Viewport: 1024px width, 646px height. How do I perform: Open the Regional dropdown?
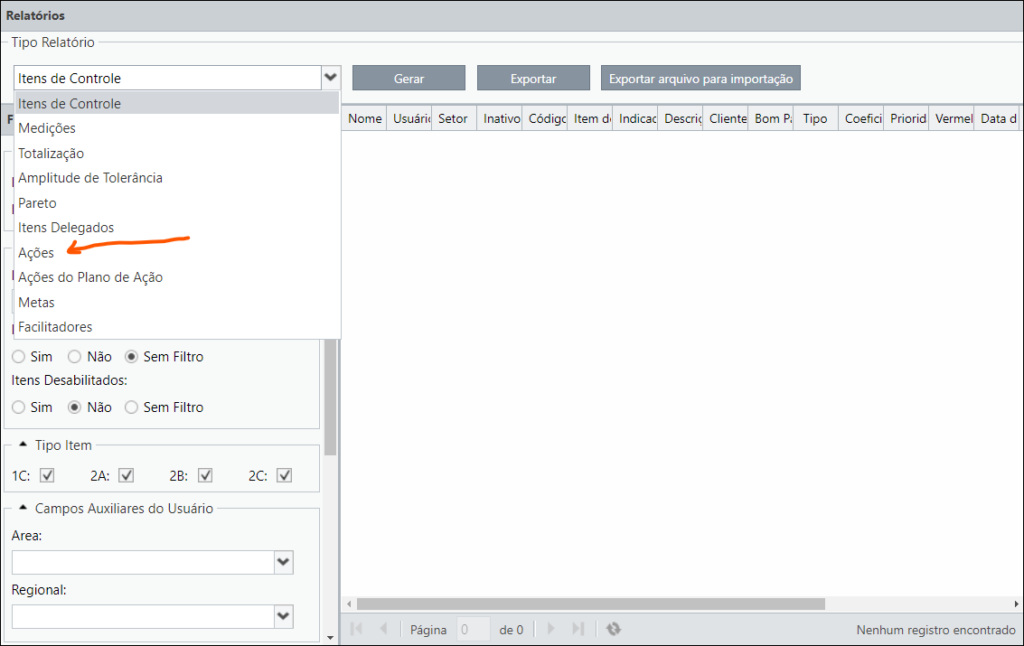(x=283, y=616)
